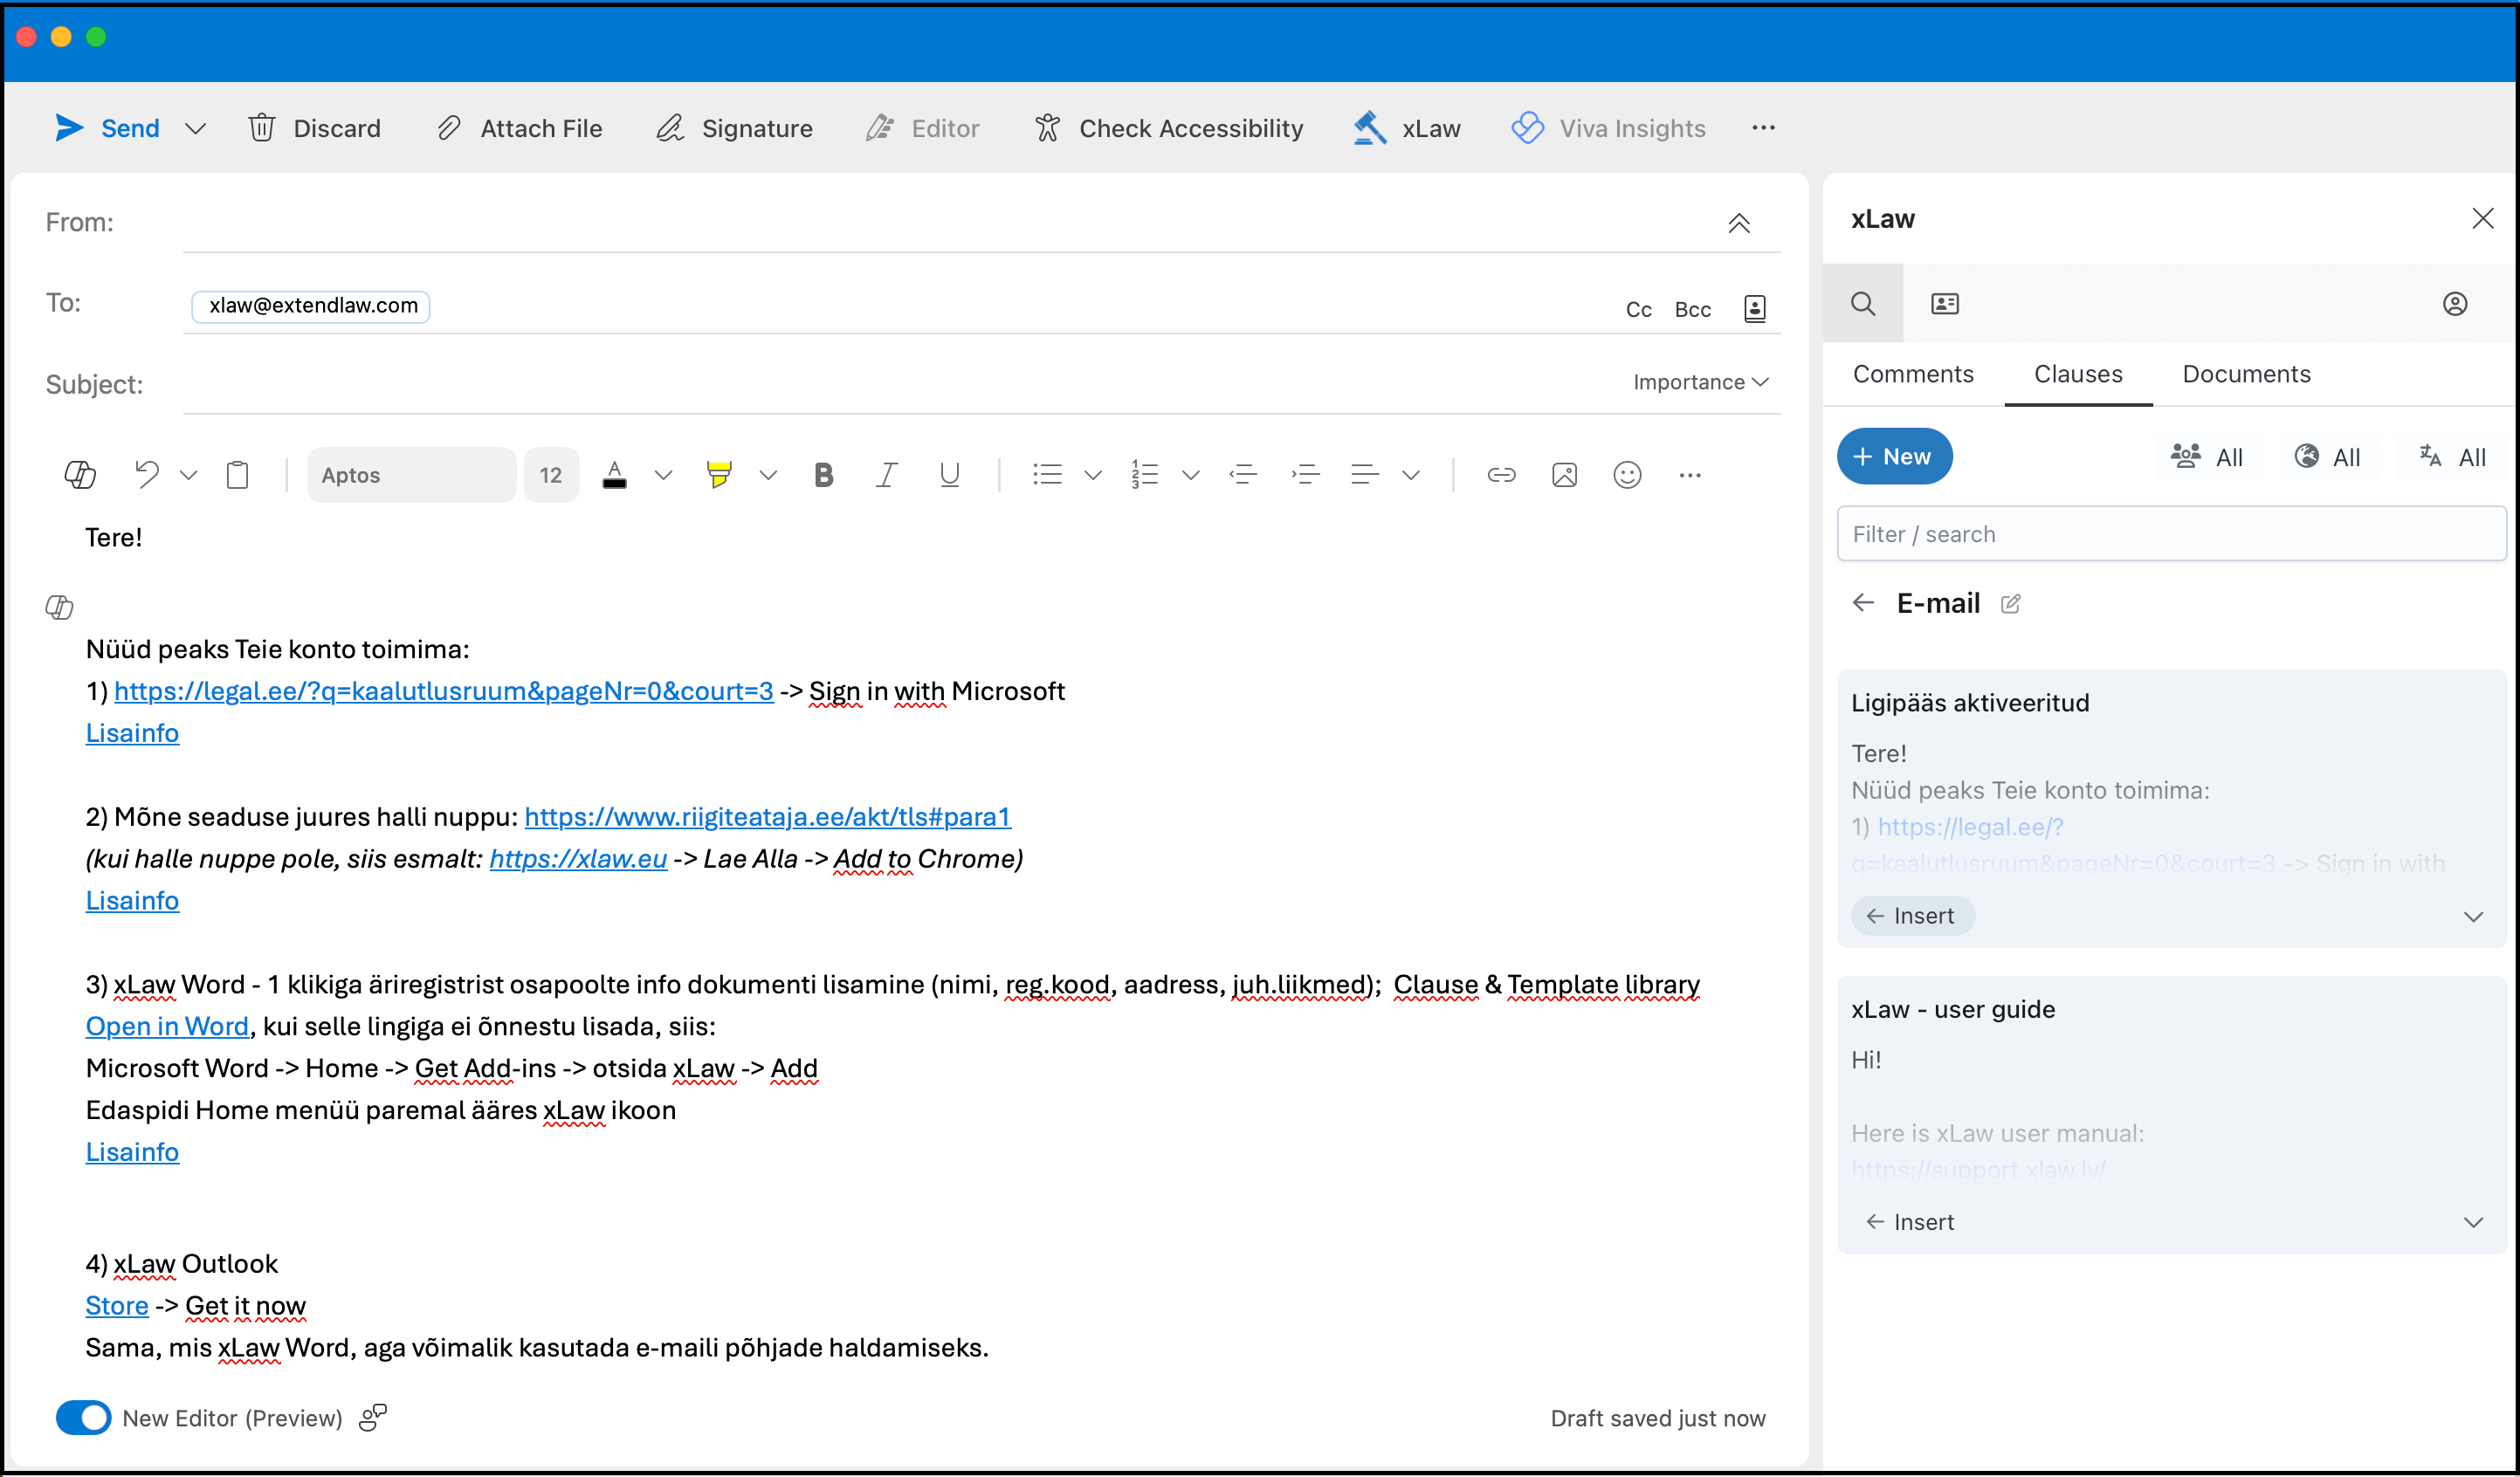Click the New clause button
The width and height of the screenshot is (2520, 1477).
tap(1893, 457)
